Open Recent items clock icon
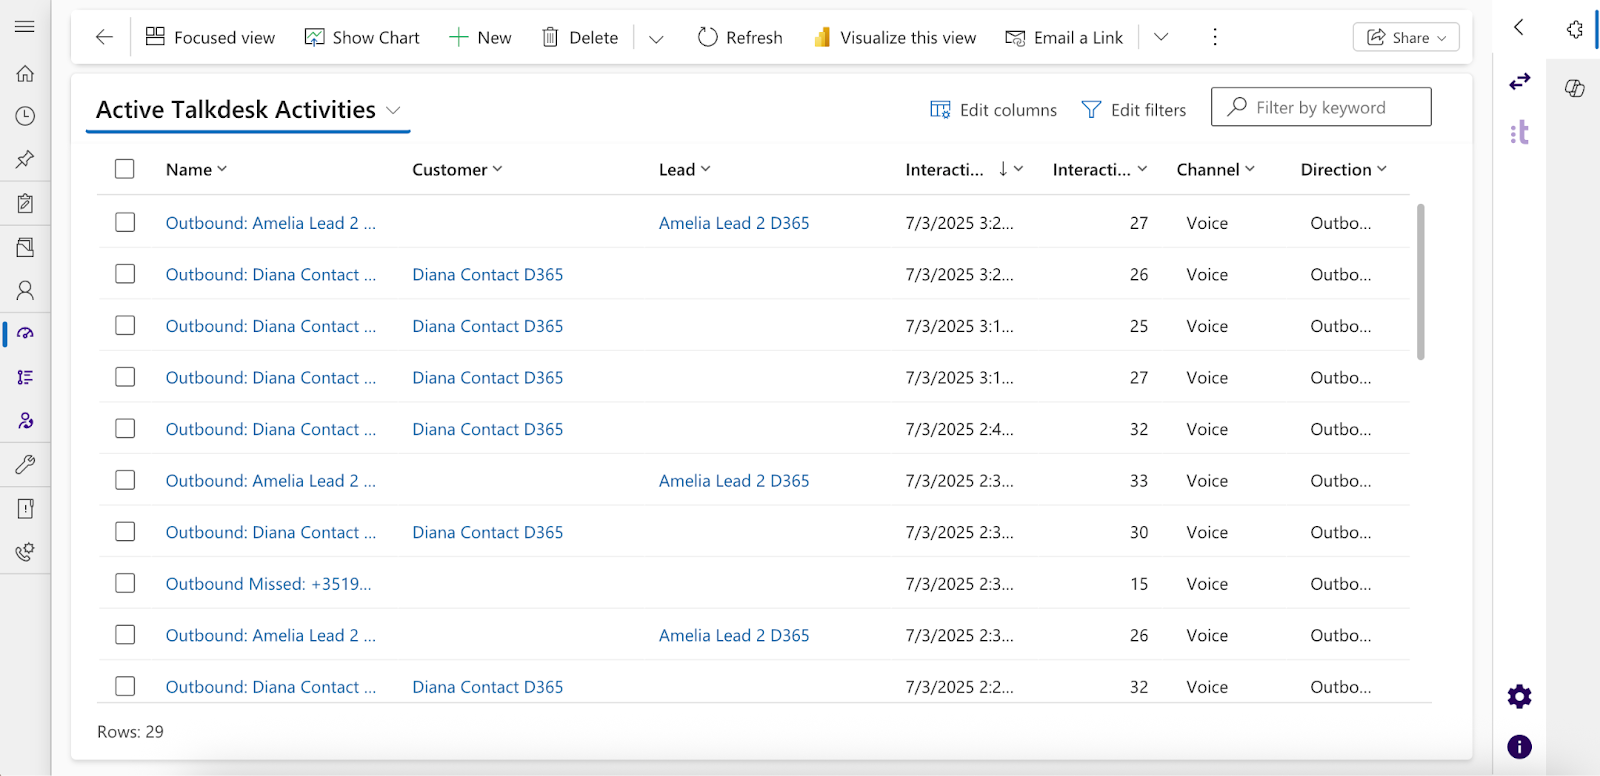The width and height of the screenshot is (1600, 776). click(x=25, y=116)
